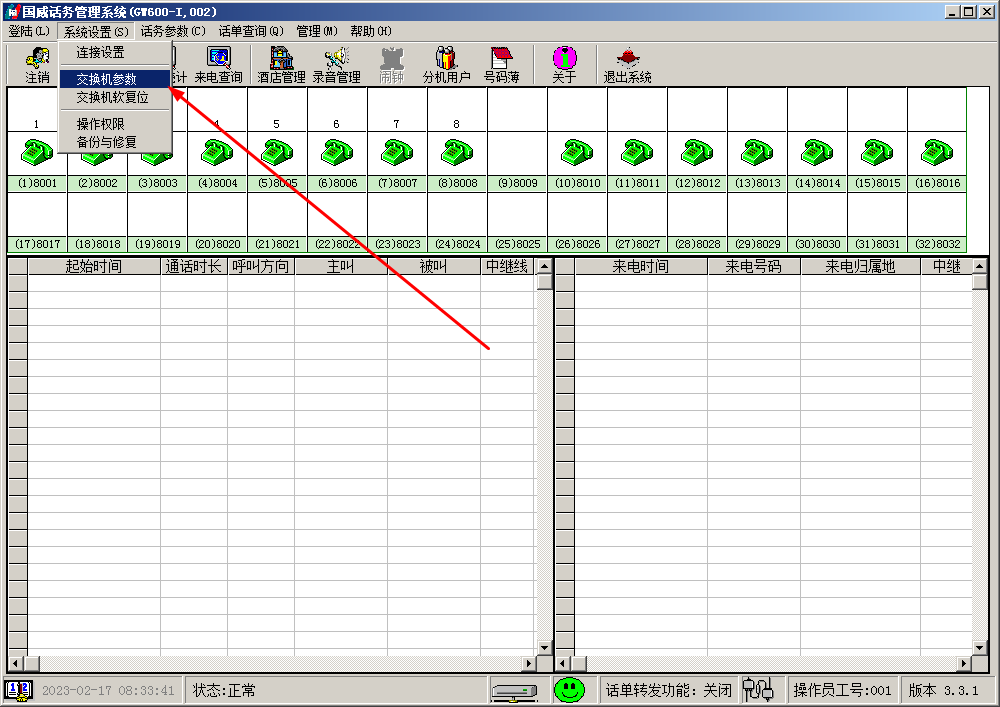Select the green phone icon above (11)8011
The height and width of the screenshot is (707, 1000).
pyautogui.click(x=637, y=153)
